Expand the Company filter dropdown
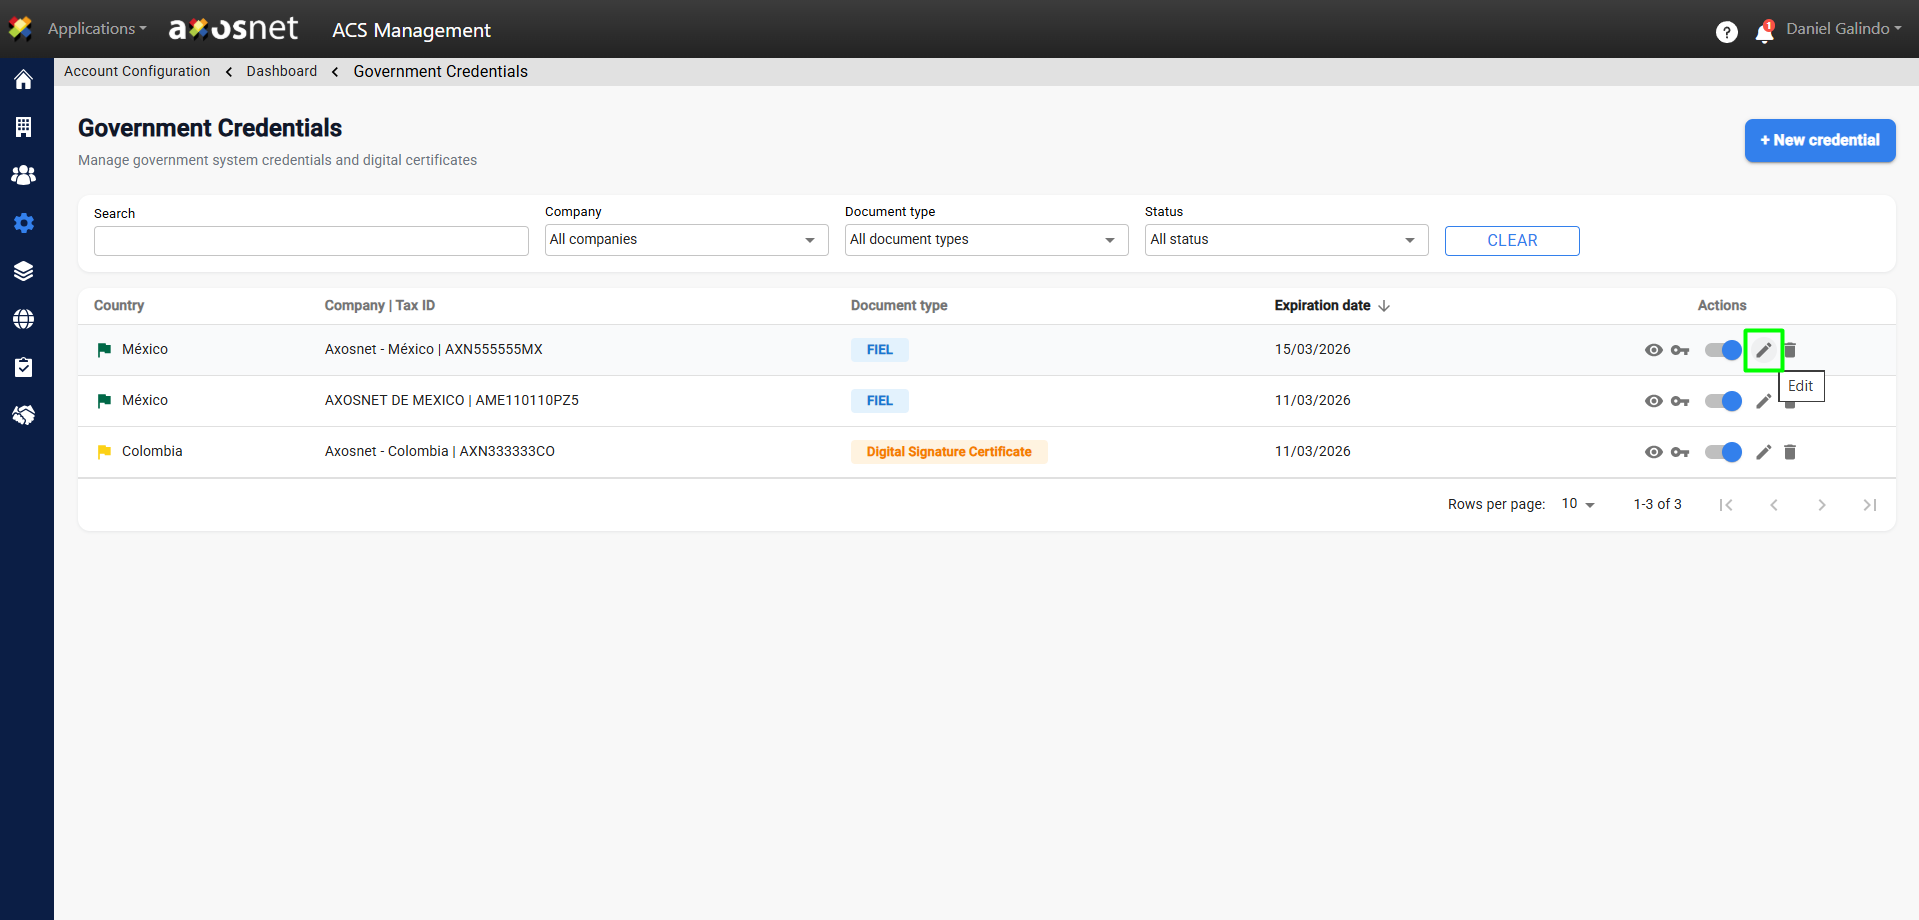 click(686, 240)
